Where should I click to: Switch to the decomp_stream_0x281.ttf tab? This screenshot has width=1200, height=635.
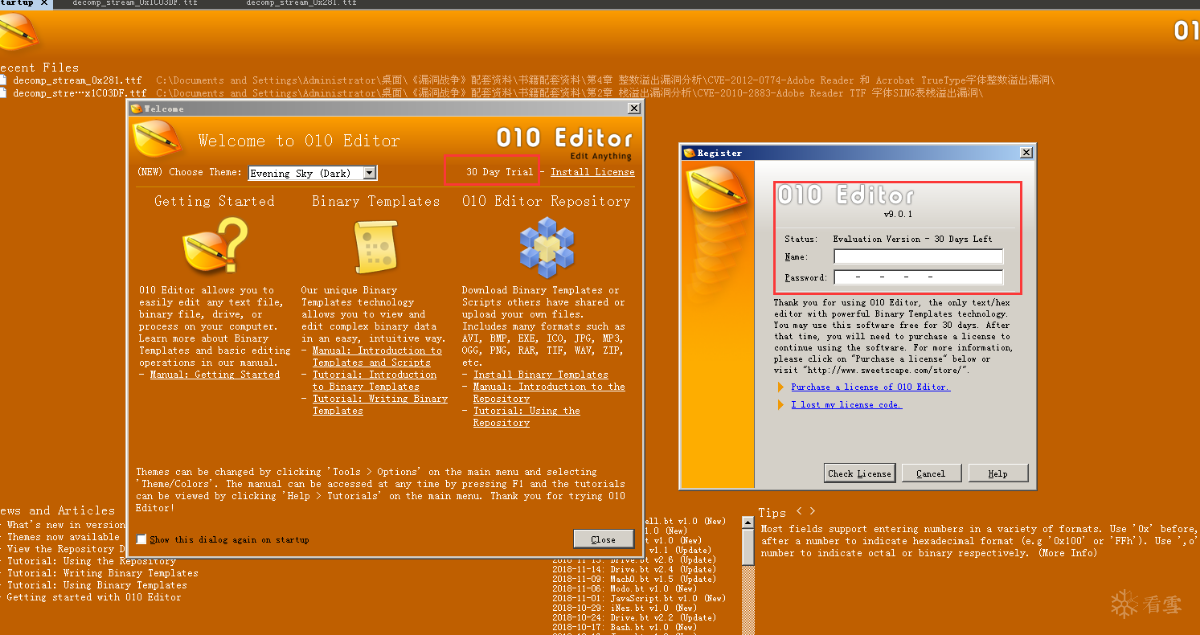tap(301, 4)
